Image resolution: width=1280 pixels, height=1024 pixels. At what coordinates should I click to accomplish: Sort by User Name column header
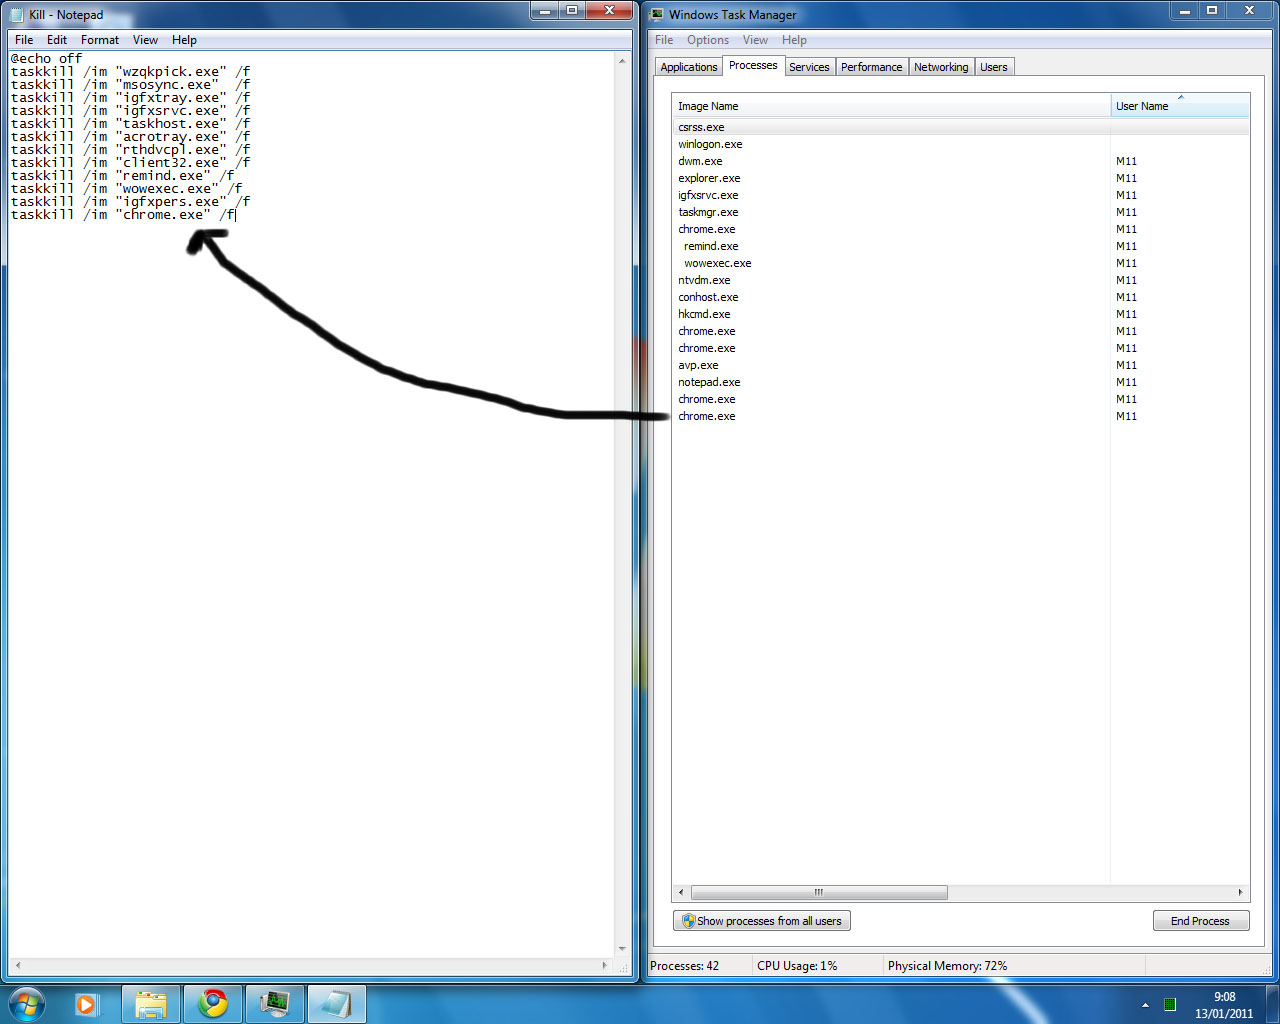click(1180, 106)
